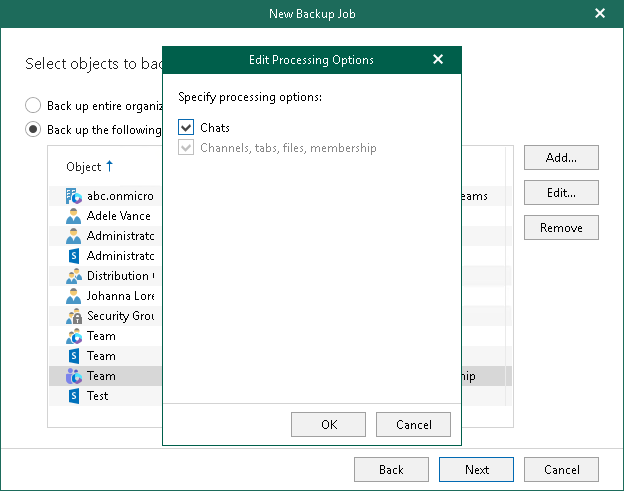Select the Adele Vance user icon
The width and height of the screenshot is (624, 491).
[73, 216]
